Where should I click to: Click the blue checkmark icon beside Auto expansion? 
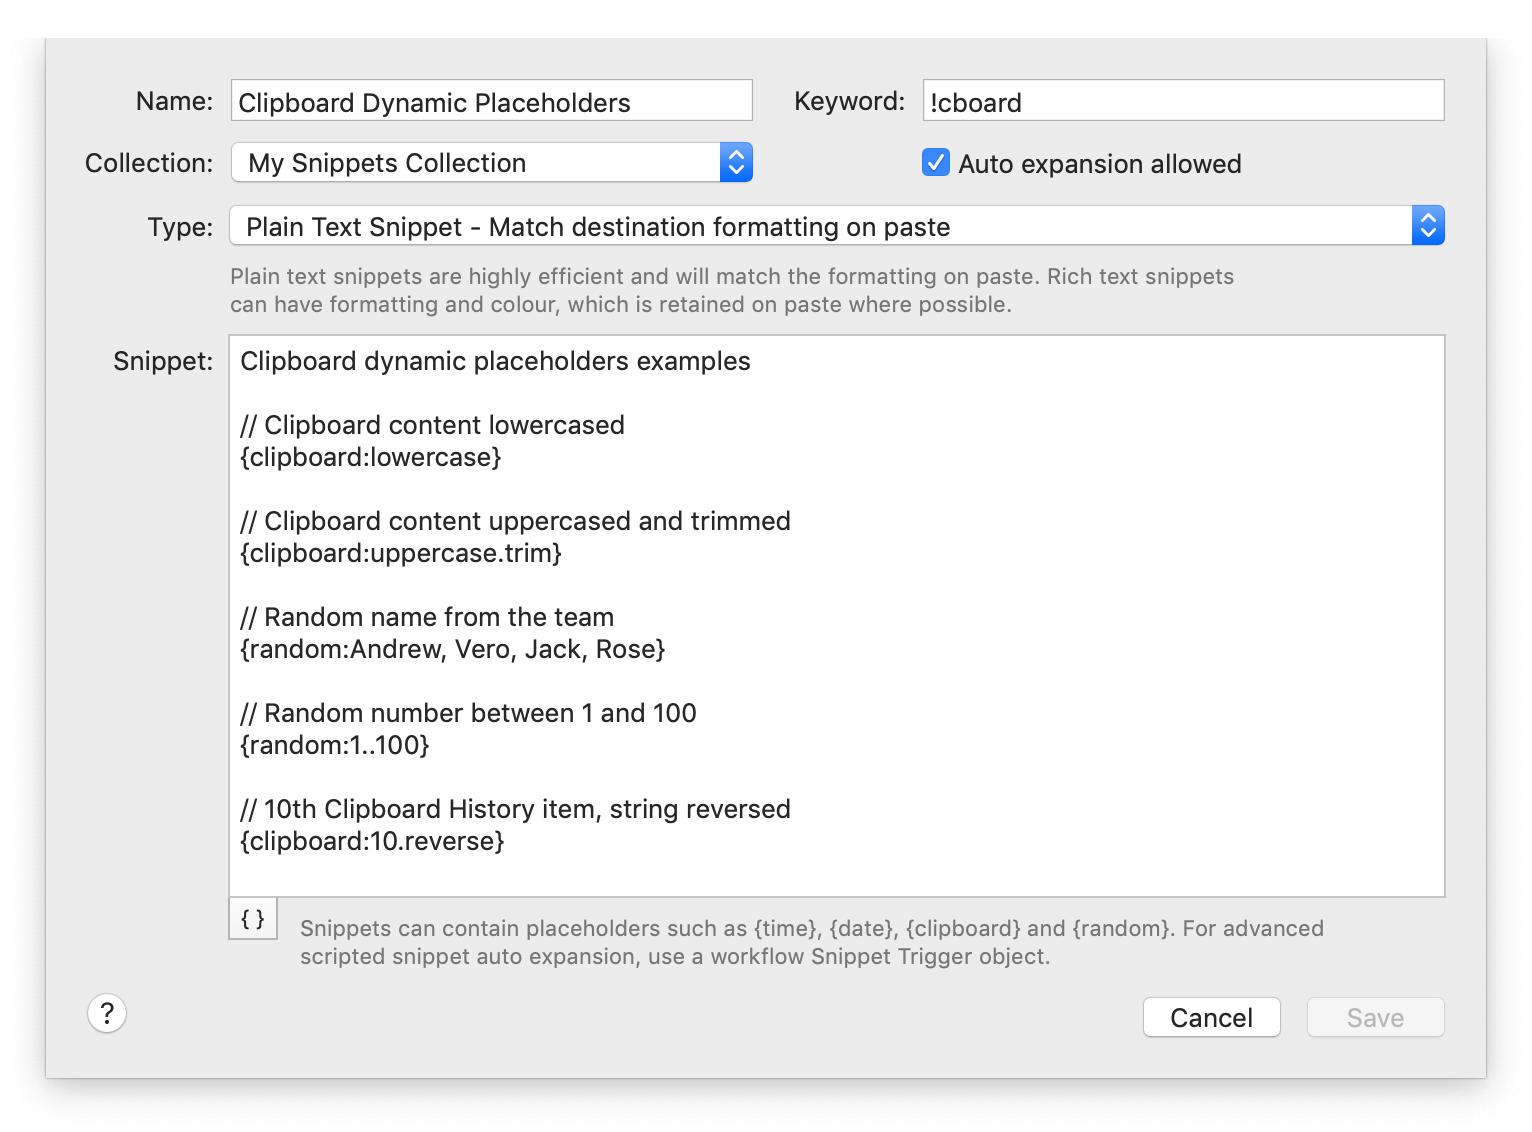pyautogui.click(x=935, y=162)
